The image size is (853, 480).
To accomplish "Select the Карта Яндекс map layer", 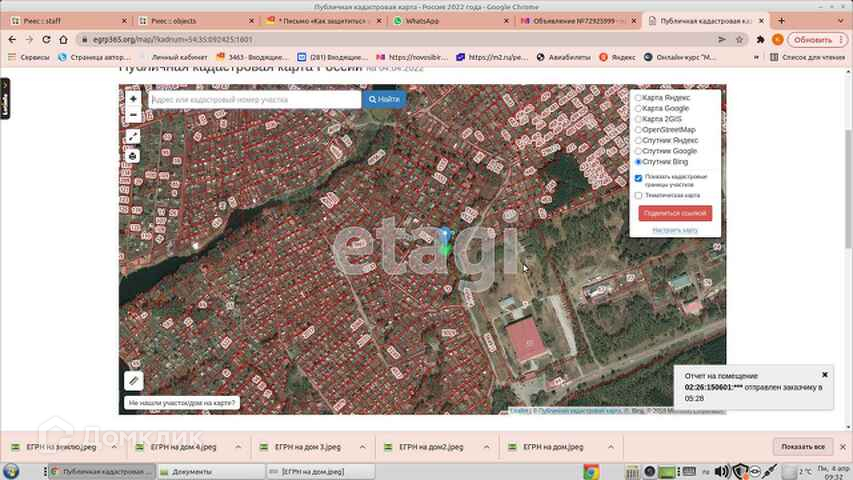I will 639,98.
